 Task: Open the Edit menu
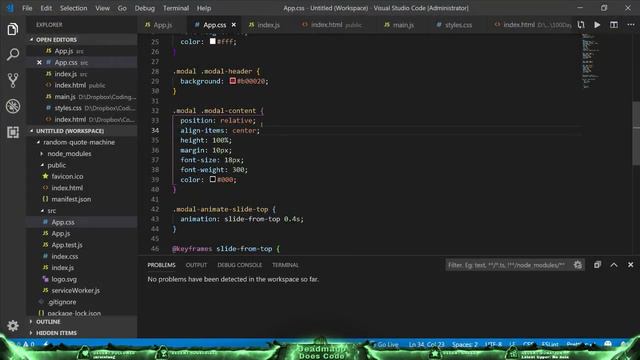46,8
